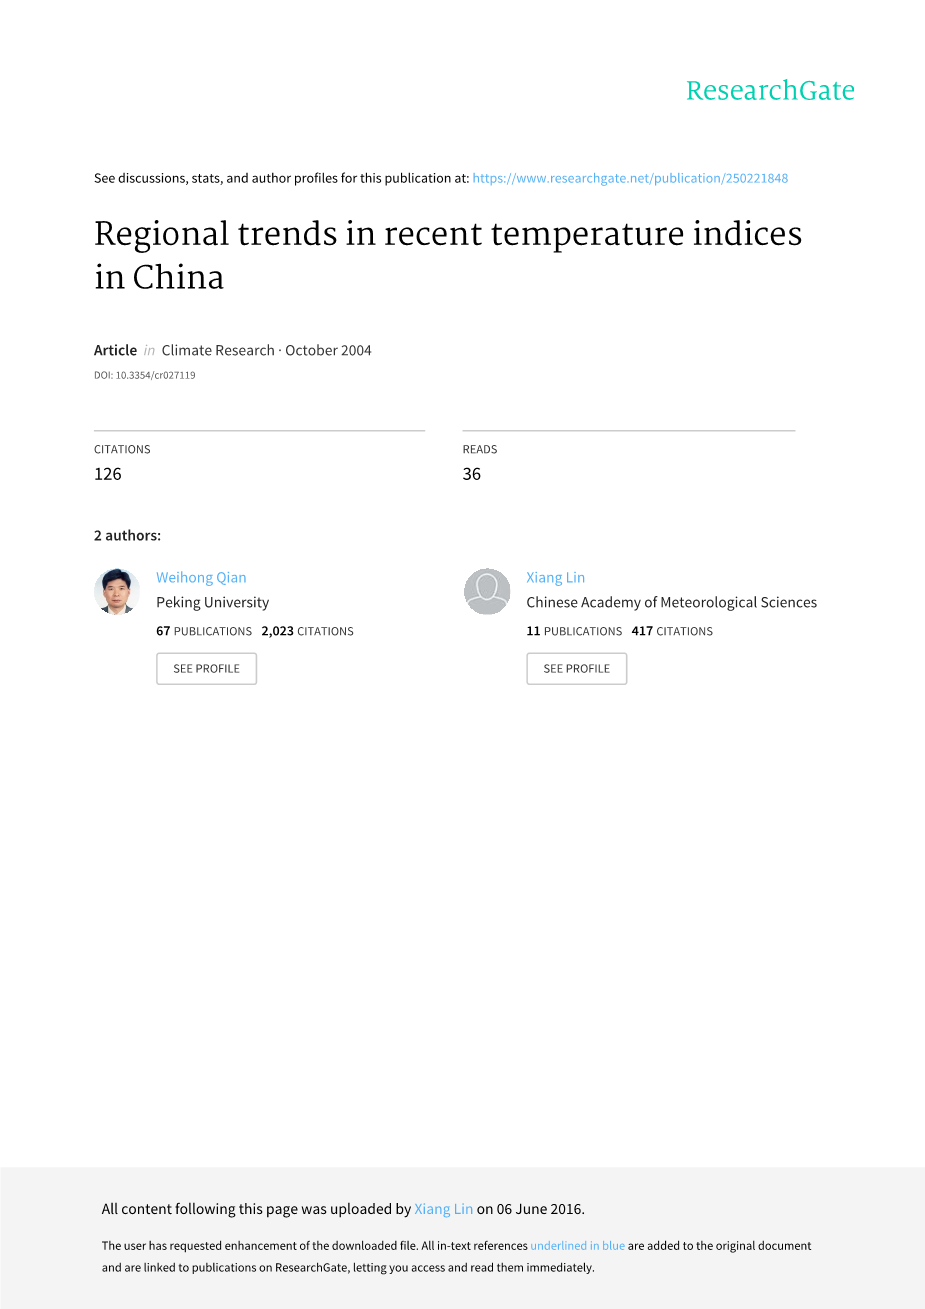Click the "underlined in blue" footer link
Image resolution: width=925 pixels, height=1309 pixels.
[577, 1246]
